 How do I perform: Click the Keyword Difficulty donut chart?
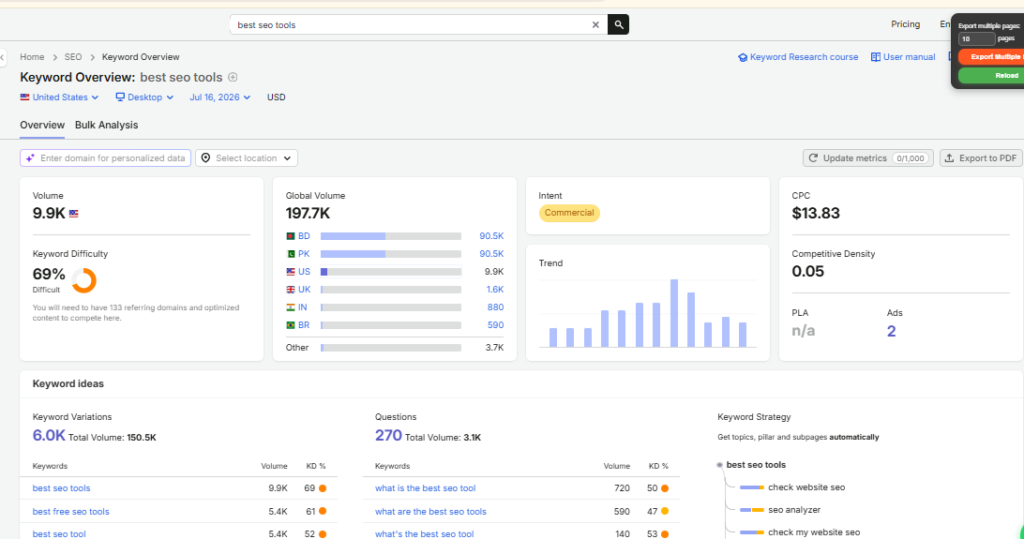pyautogui.click(x=84, y=280)
